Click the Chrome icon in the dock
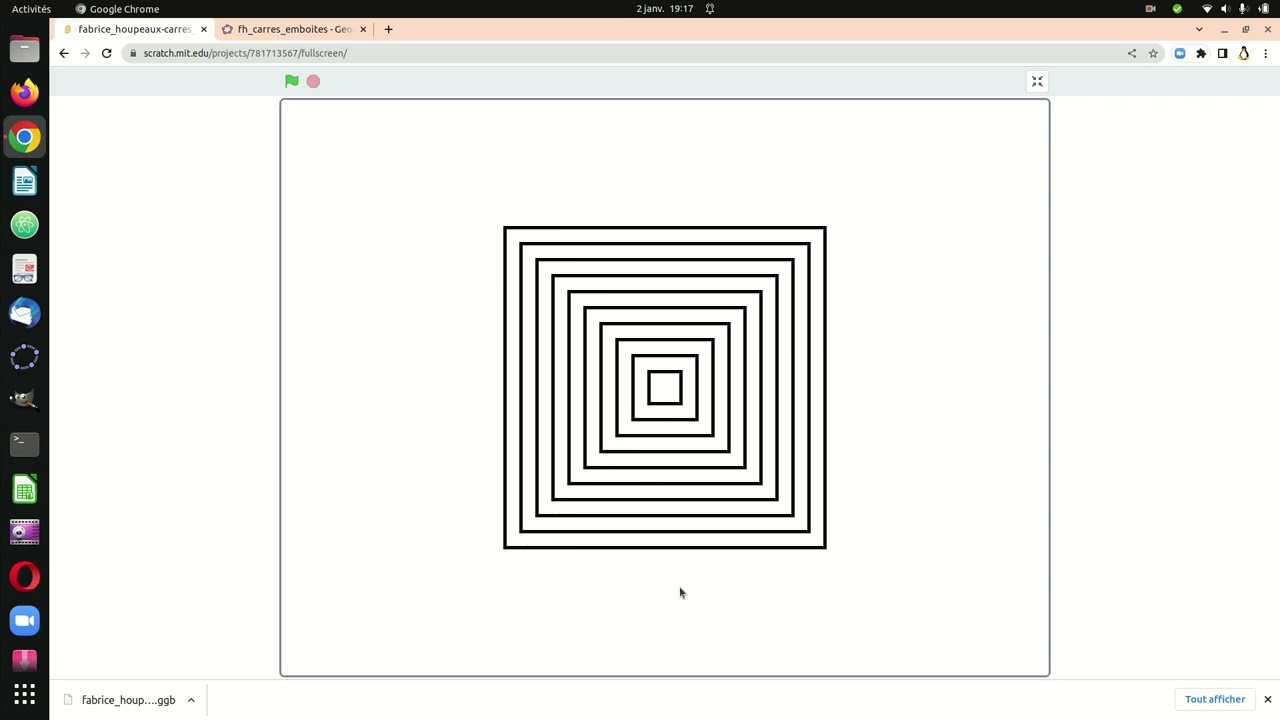This screenshot has height=720, width=1280. (x=24, y=137)
